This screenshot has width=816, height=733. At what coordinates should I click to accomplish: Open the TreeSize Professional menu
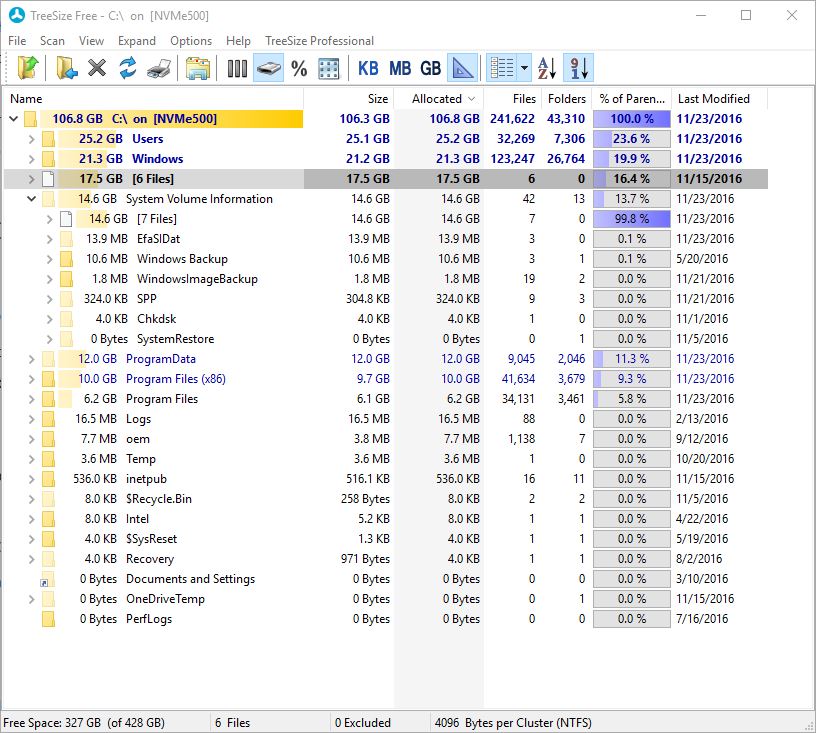click(x=319, y=41)
